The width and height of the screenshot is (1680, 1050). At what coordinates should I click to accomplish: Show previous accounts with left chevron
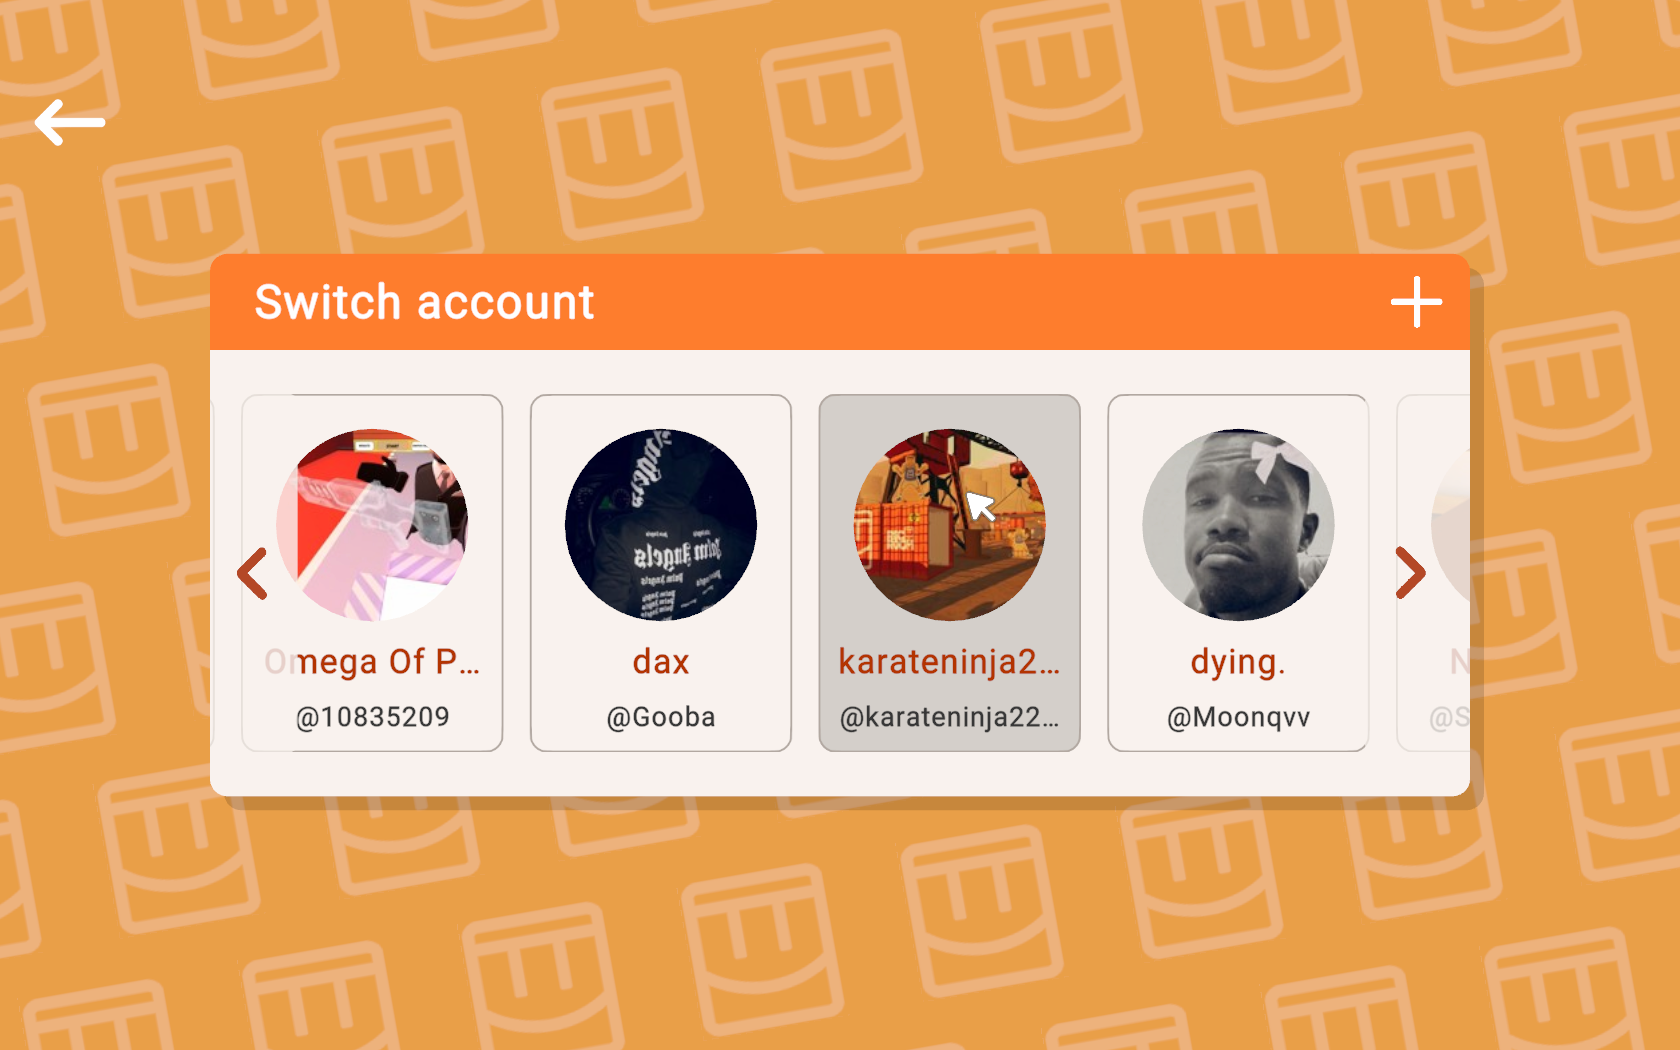[x=252, y=573]
